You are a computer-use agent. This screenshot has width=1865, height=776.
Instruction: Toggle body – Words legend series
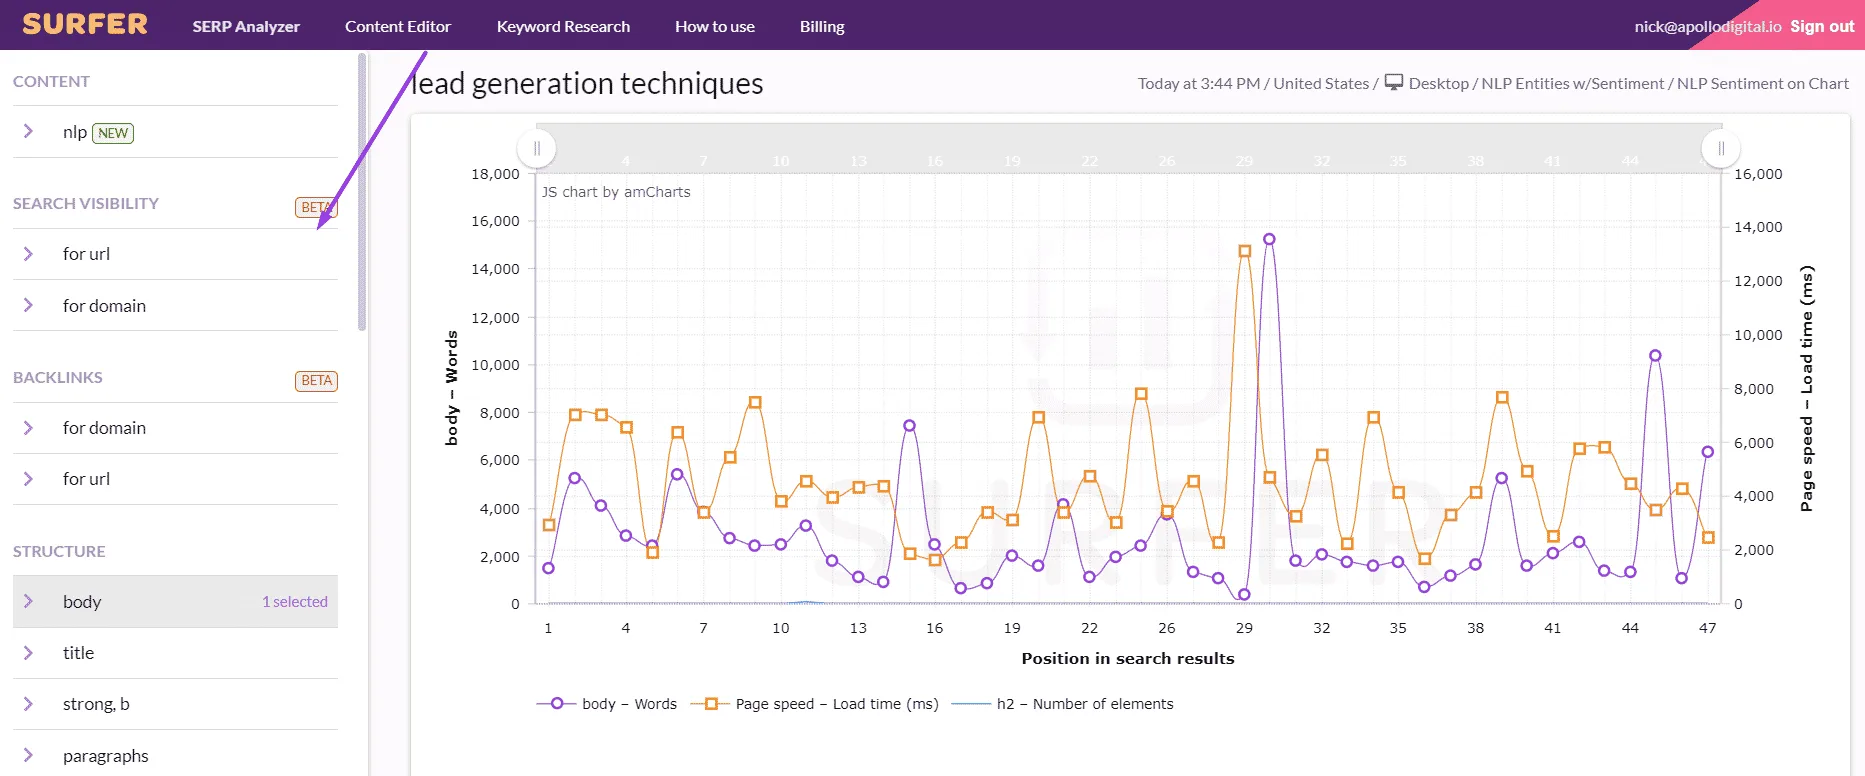[x=607, y=704]
